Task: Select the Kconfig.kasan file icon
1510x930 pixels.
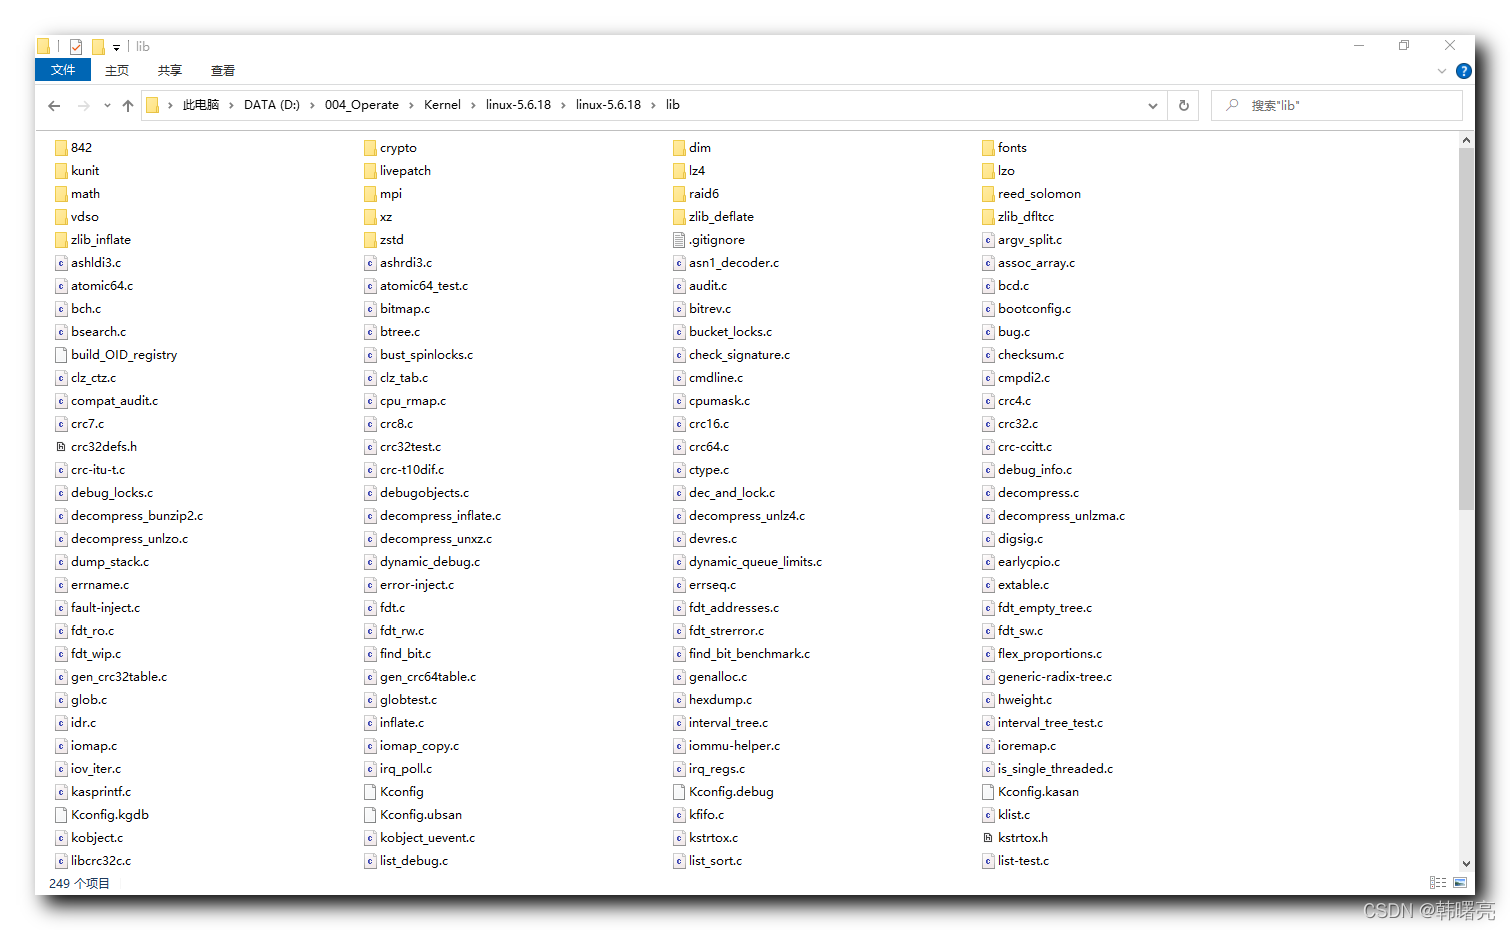Action: (988, 792)
